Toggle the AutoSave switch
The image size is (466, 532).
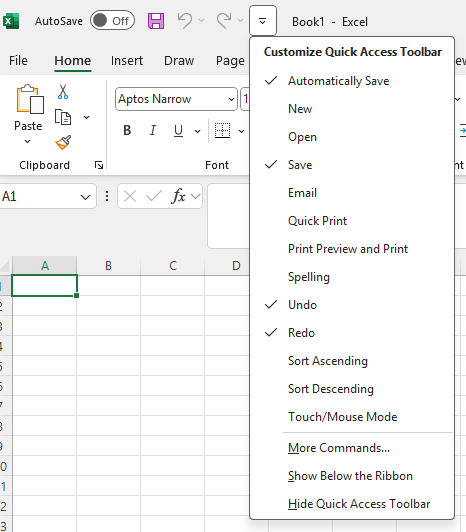(x=112, y=21)
